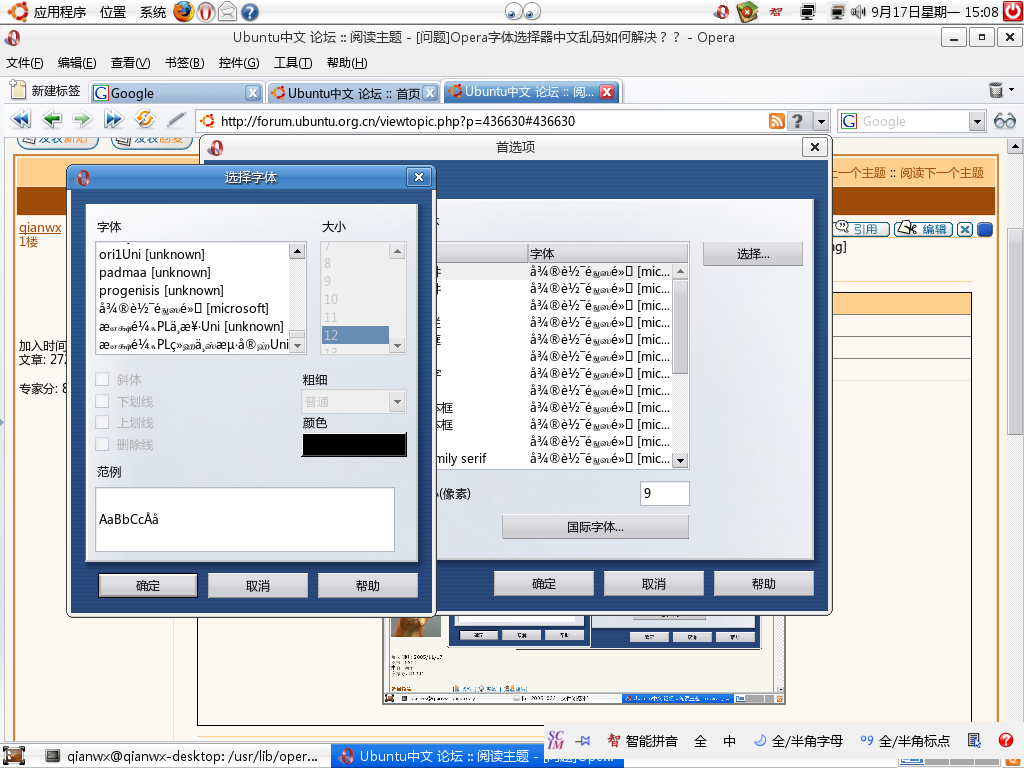Screen dimensions: 1024x768
Task: Close the Google tab
Action: [253, 93]
